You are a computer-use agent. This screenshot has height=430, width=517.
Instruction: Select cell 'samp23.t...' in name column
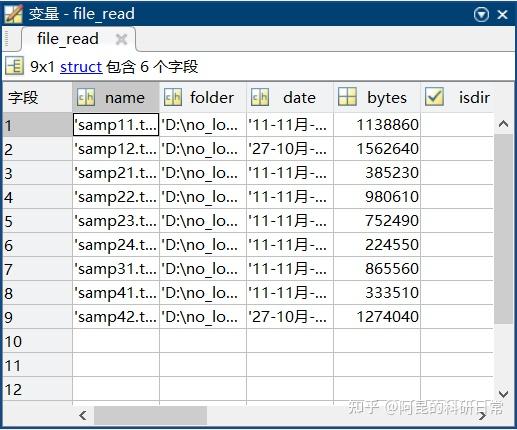(116, 221)
